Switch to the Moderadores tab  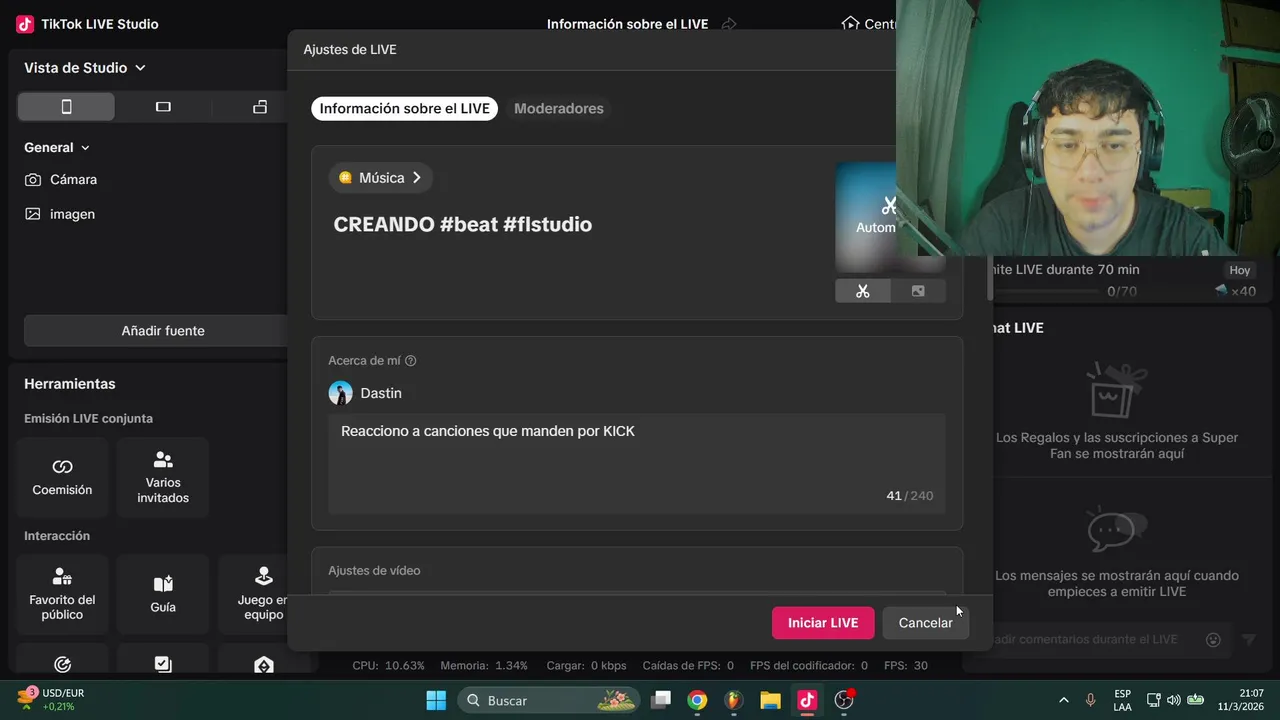tap(559, 108)
